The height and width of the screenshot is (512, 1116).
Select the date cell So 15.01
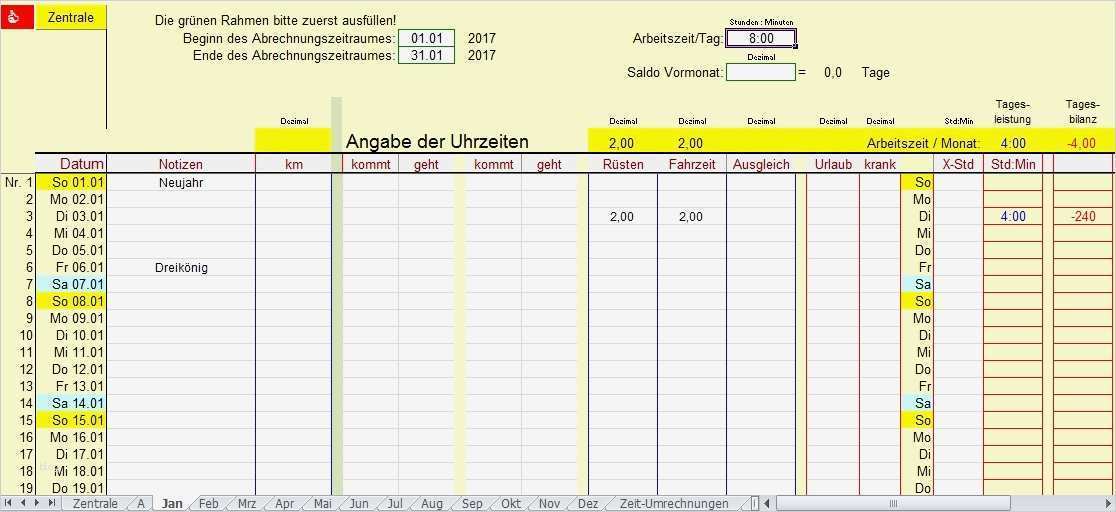71,420
